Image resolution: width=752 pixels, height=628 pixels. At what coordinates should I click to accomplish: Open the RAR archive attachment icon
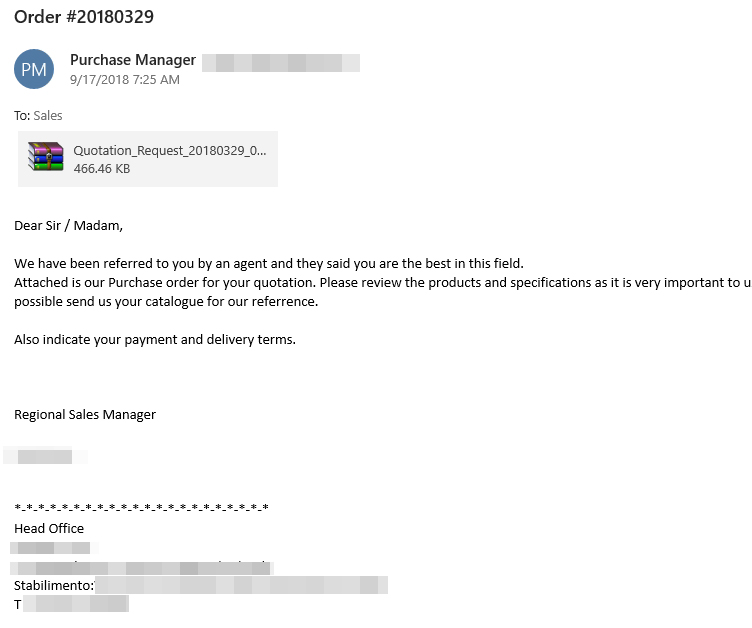click(x=46, y=158)
